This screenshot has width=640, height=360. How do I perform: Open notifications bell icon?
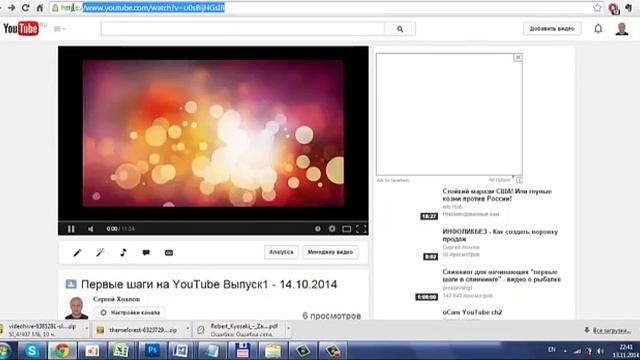(598, 29)
